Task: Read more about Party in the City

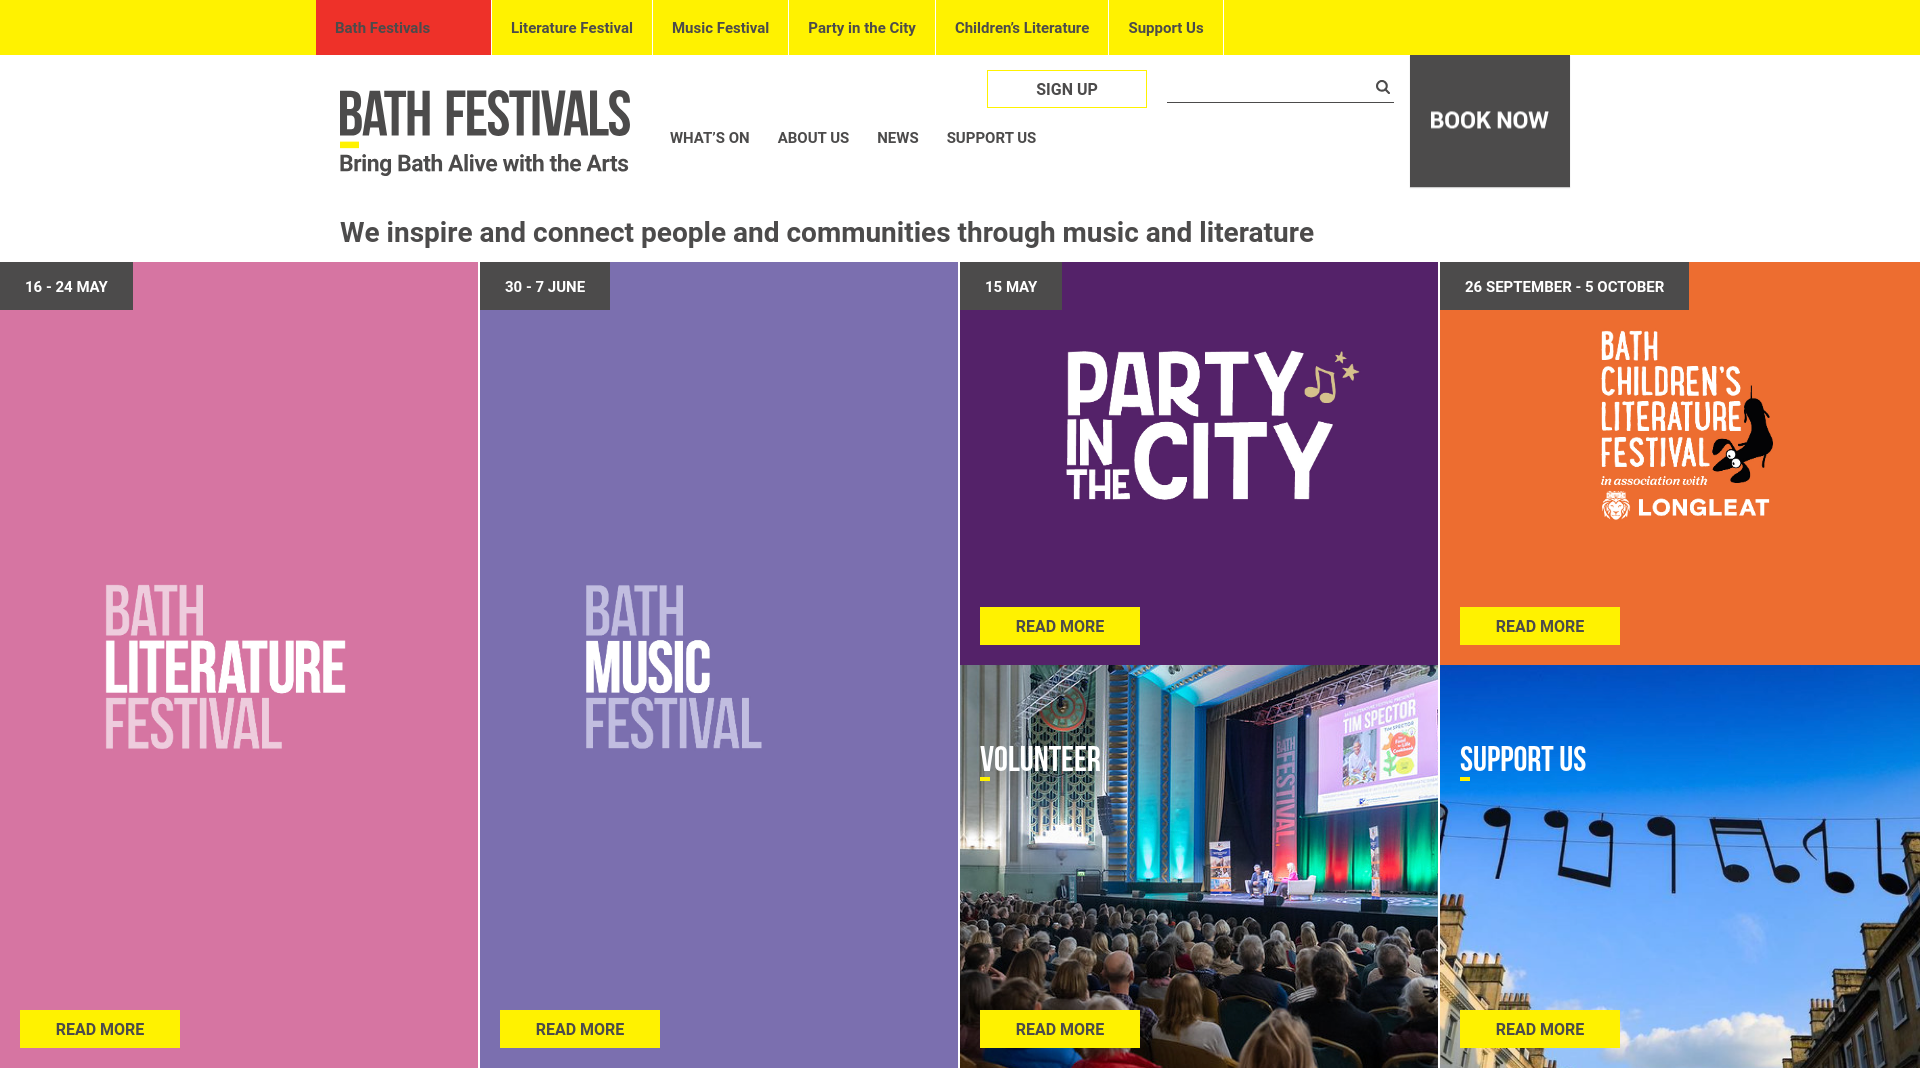Action: 1060,626
